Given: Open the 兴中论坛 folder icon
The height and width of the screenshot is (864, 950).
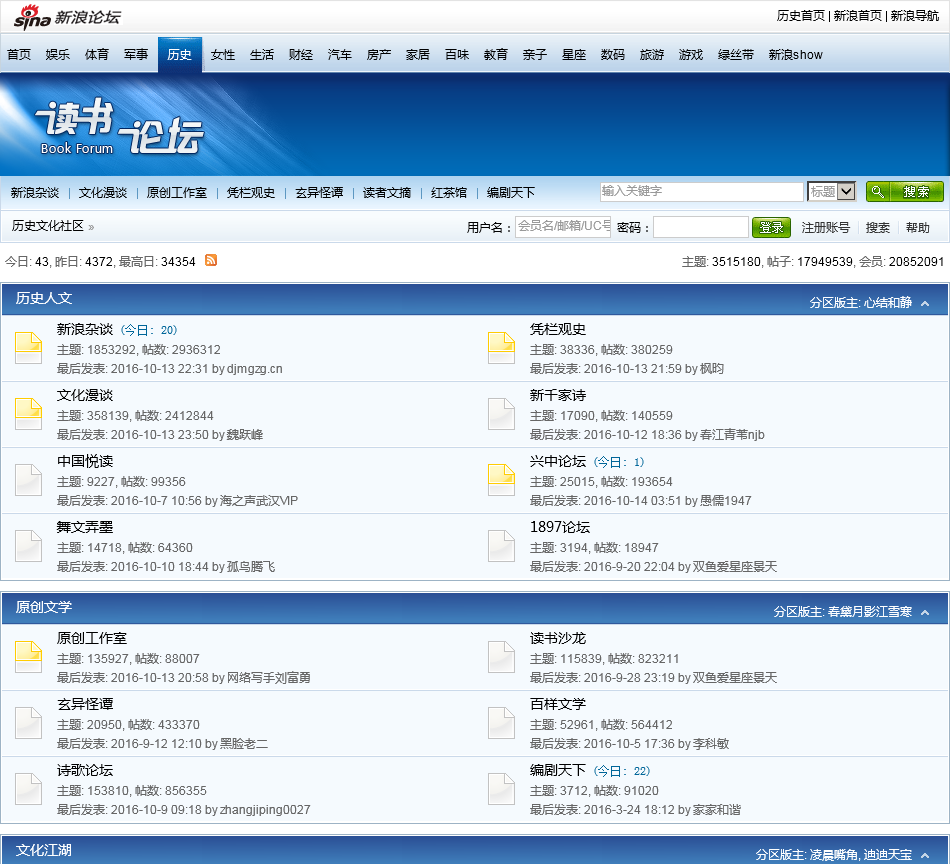Looking at the screenshot, I should pos(502,480).
